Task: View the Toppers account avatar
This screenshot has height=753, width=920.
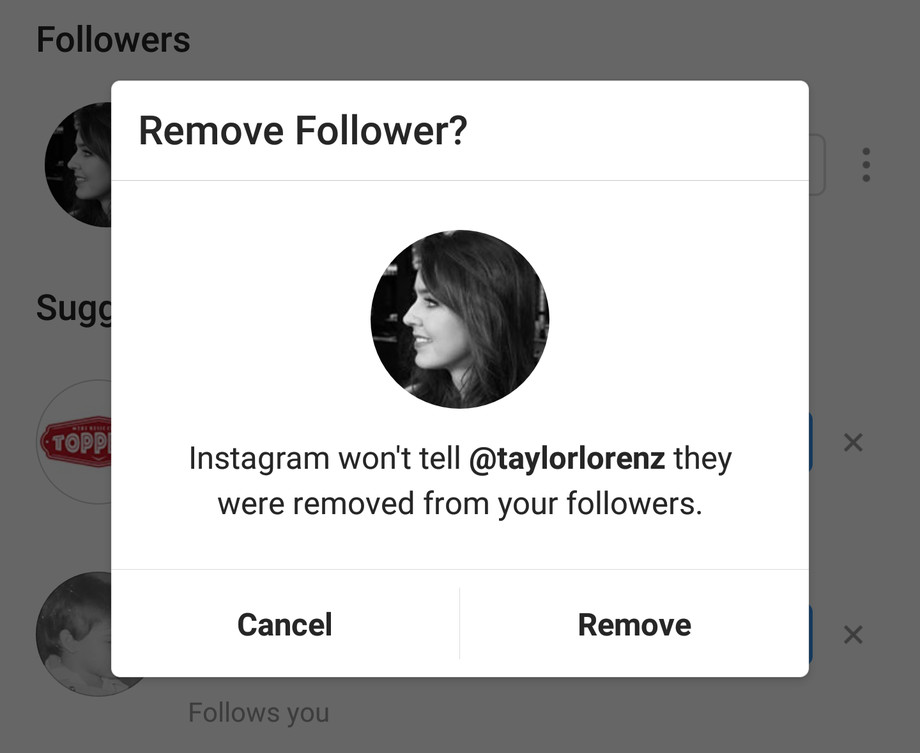Action: (x=80, y=441)
